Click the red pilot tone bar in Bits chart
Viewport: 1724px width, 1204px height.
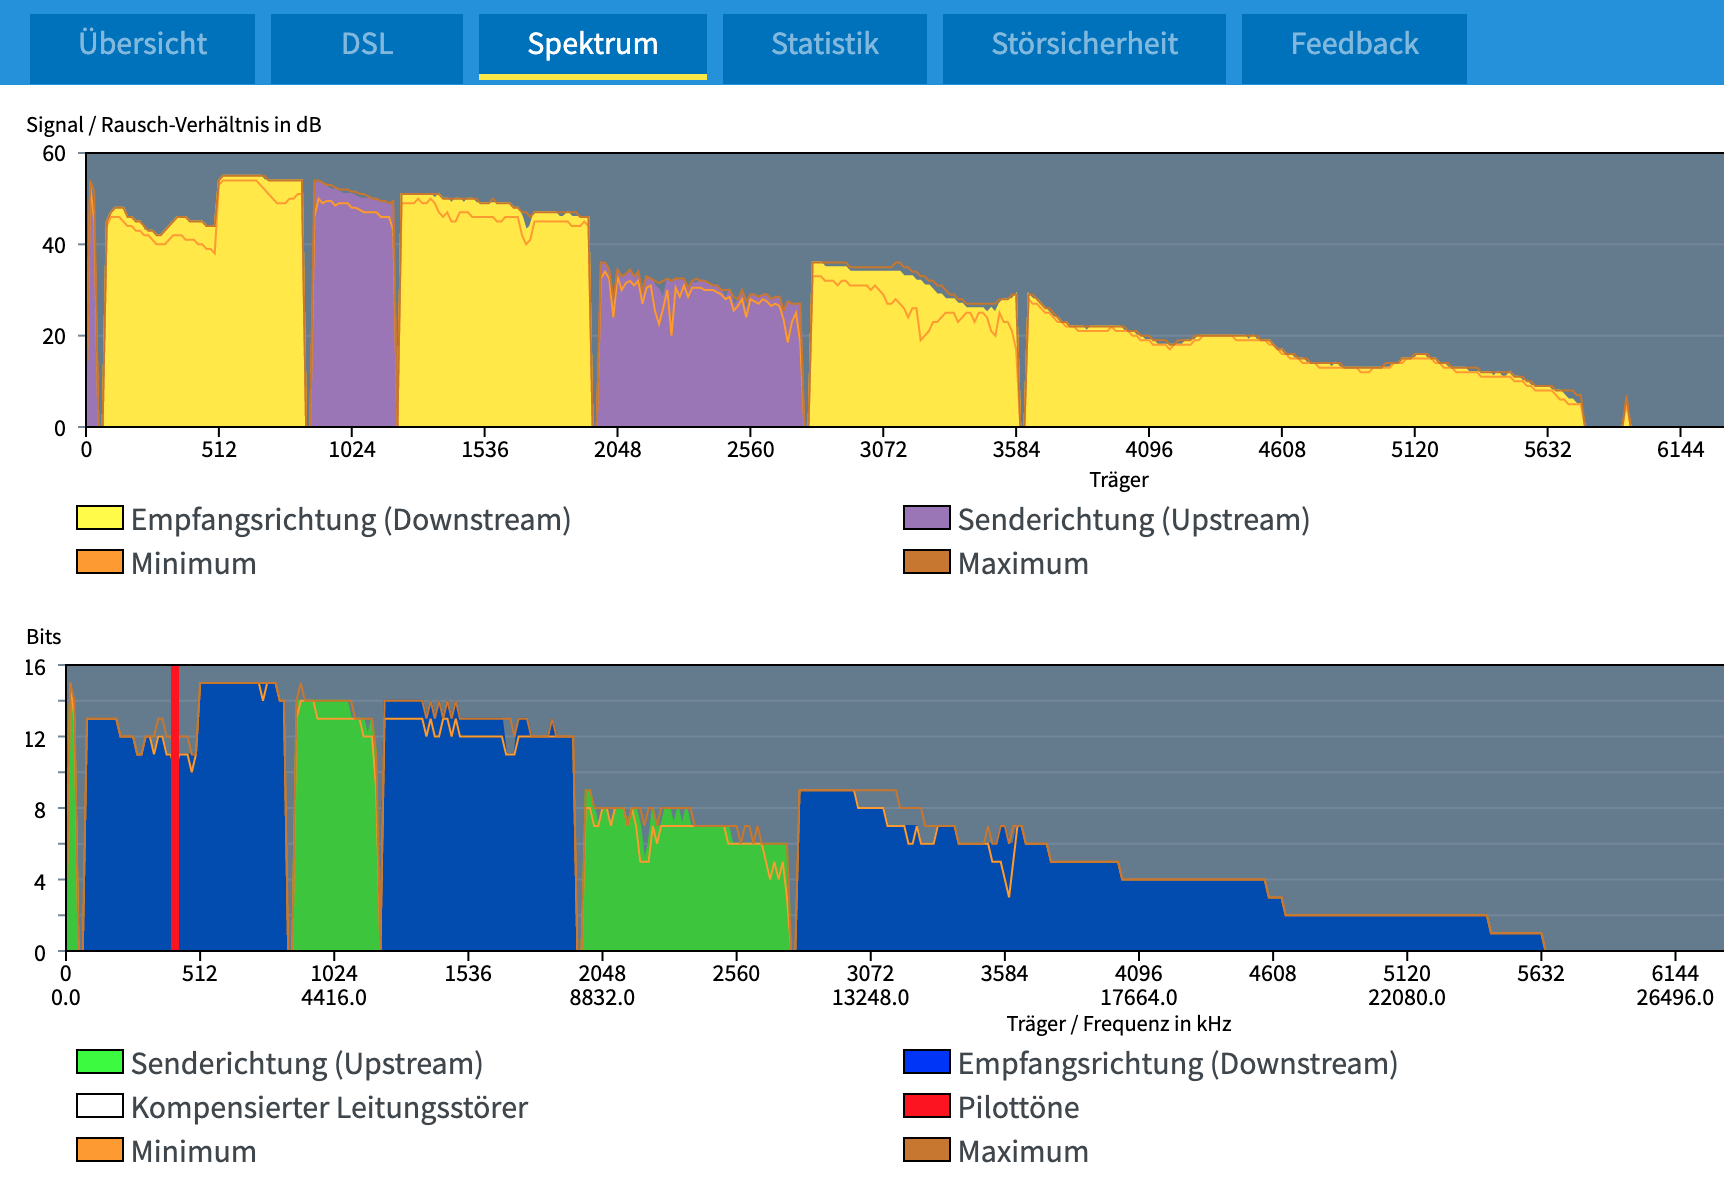(x=175, y=808)
